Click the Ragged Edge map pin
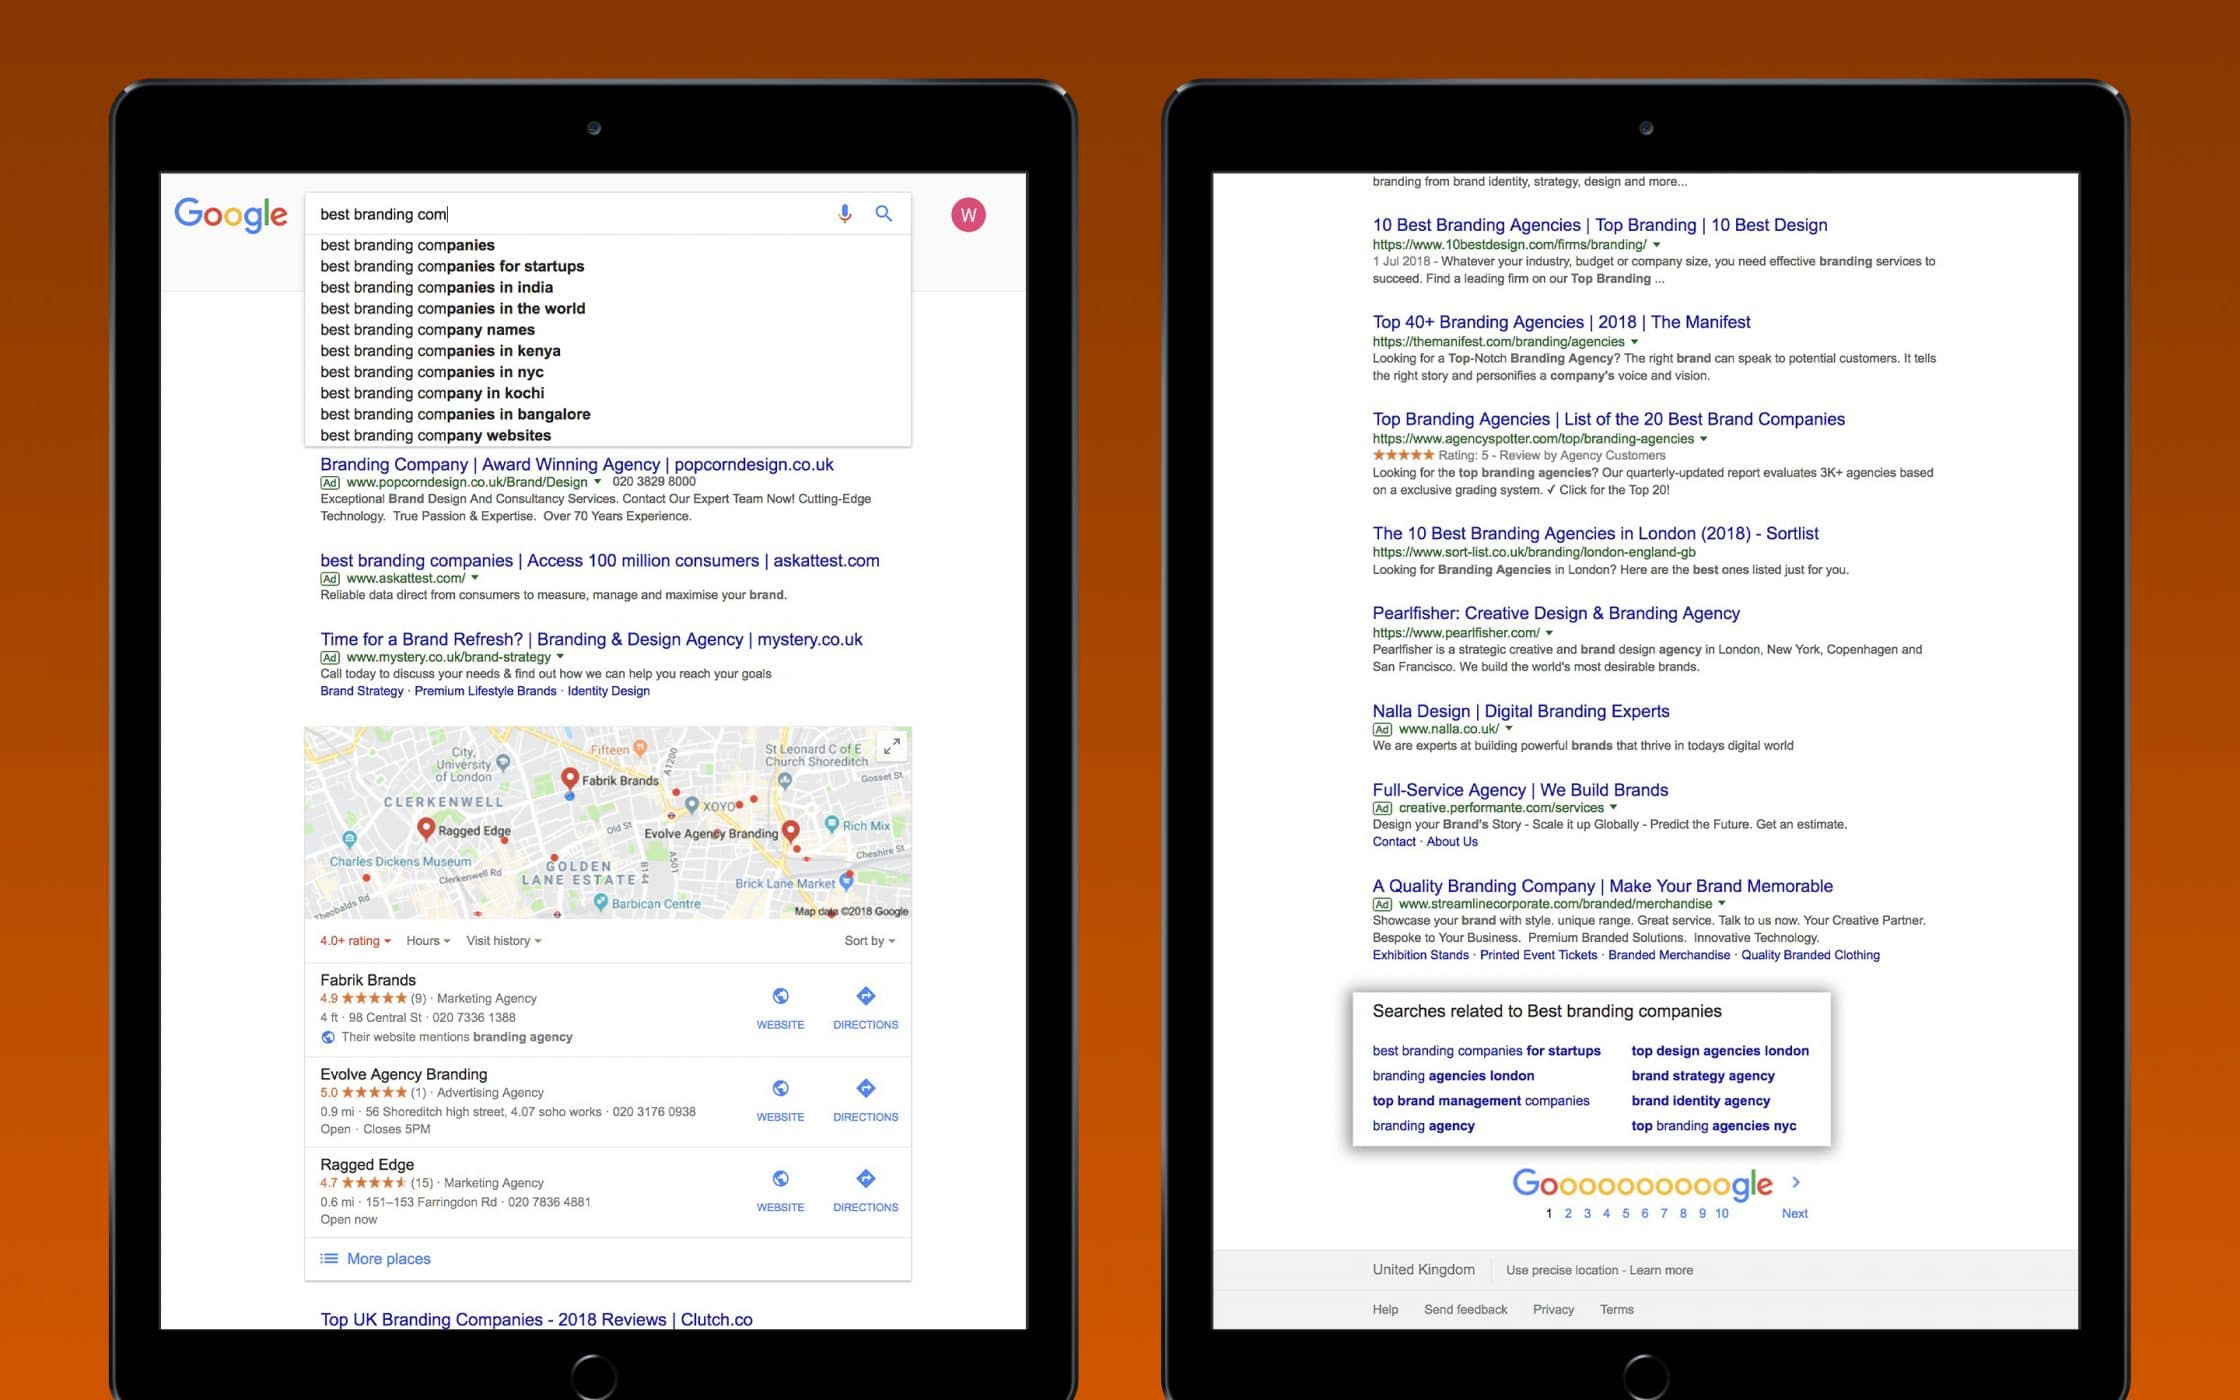Viewport: 2240px width, 1400px height. tap(426, 829)
